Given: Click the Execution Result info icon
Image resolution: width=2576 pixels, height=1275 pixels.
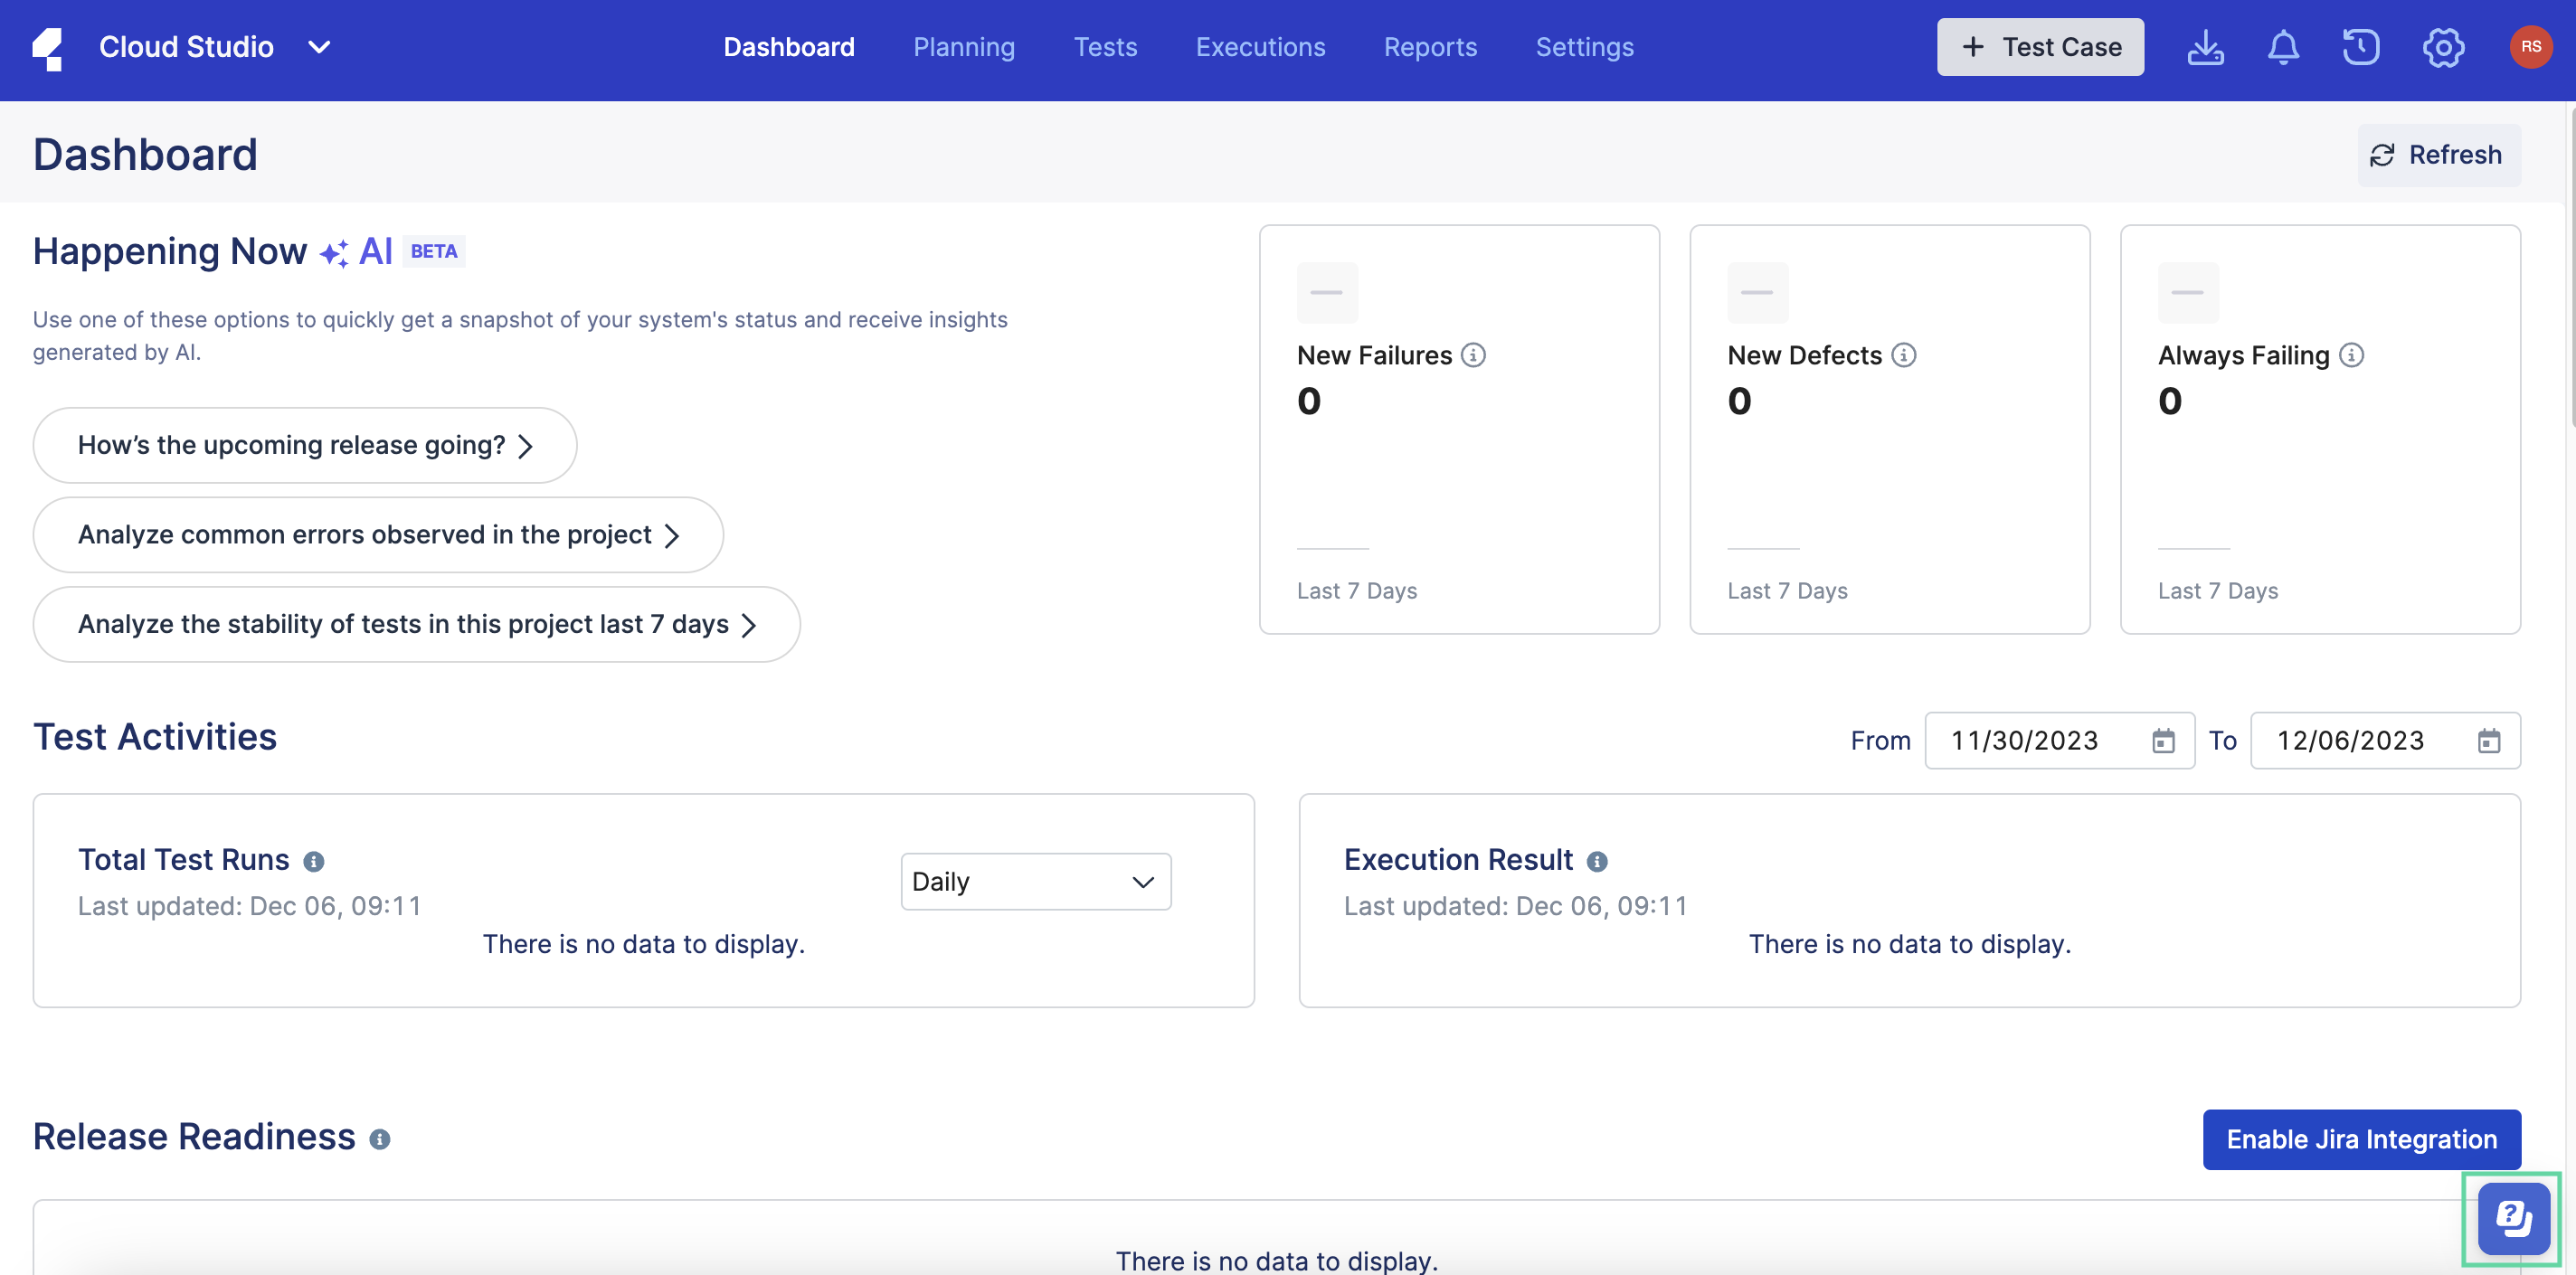Looking at the screenshot, I should (1597, 861).
